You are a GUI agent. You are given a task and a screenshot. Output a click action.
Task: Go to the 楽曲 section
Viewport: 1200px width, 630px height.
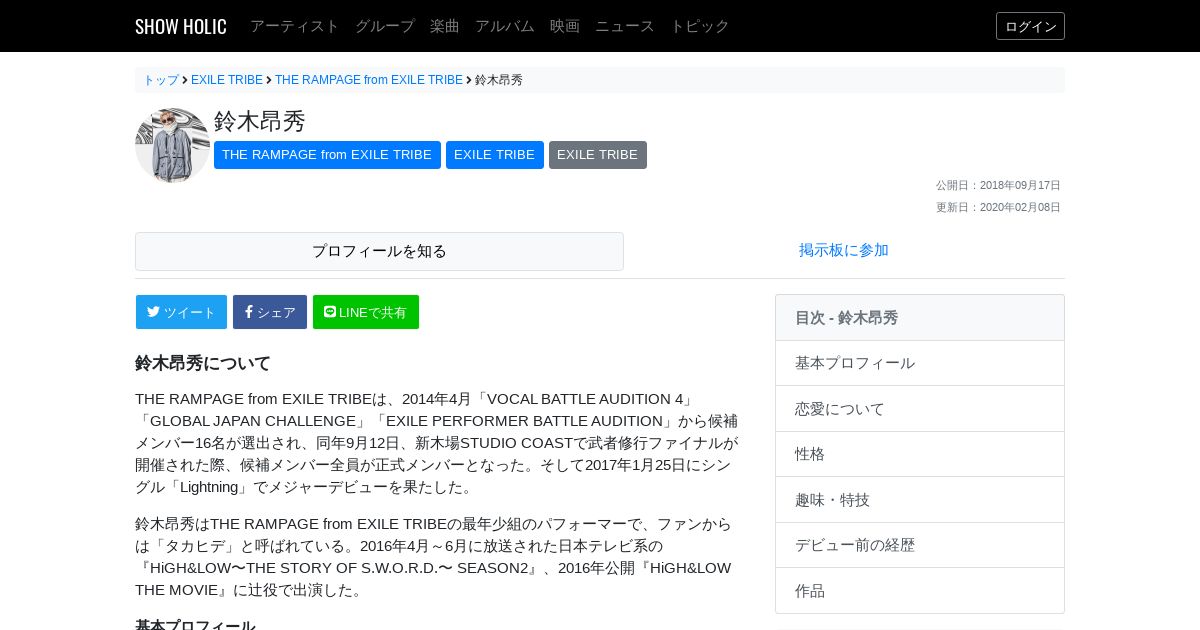[x=445, y=26]
